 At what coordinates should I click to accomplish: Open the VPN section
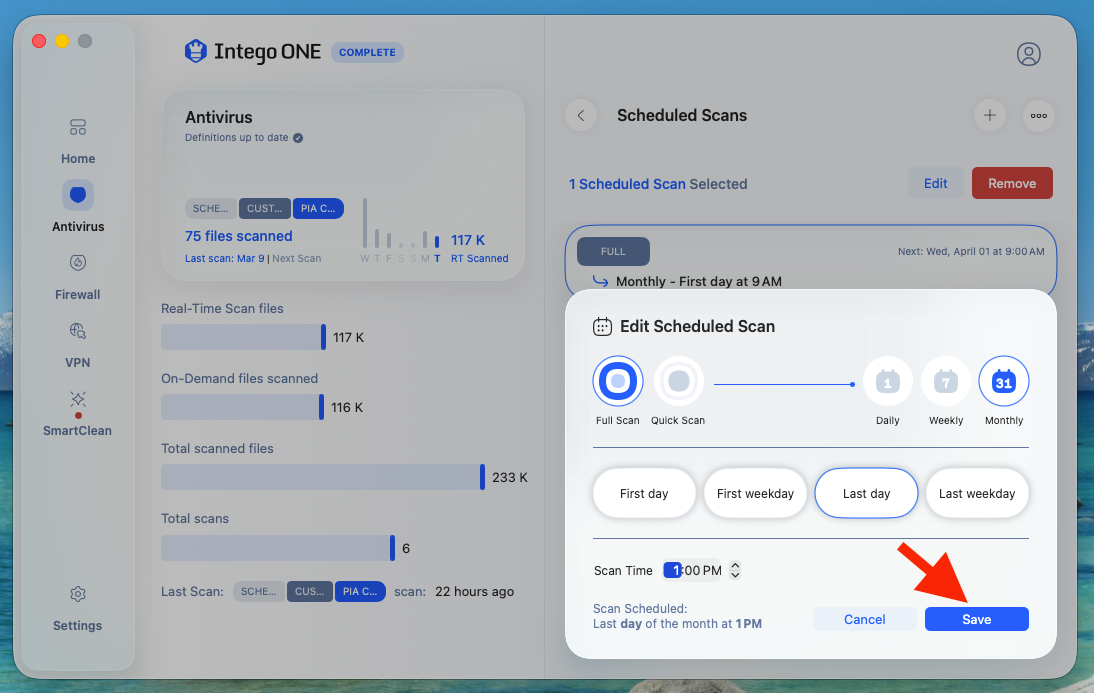point(77,345)
